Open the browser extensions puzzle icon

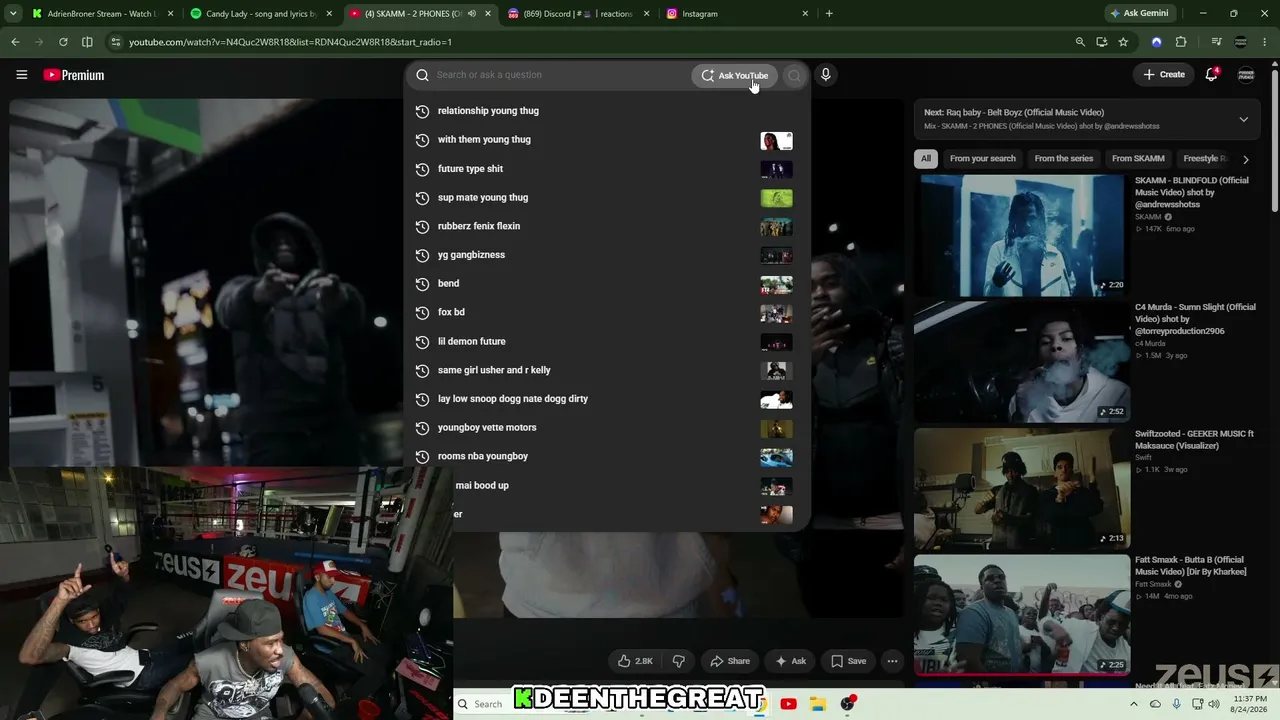[x=1181, y=42]
